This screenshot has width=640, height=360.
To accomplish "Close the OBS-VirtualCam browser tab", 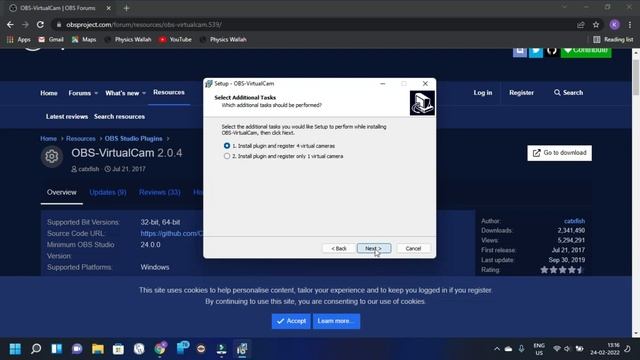I will (109, 8).
